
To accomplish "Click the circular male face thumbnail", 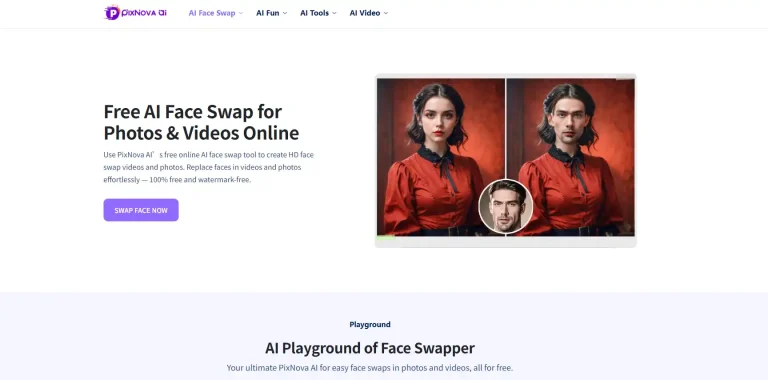I will [505, 206].
